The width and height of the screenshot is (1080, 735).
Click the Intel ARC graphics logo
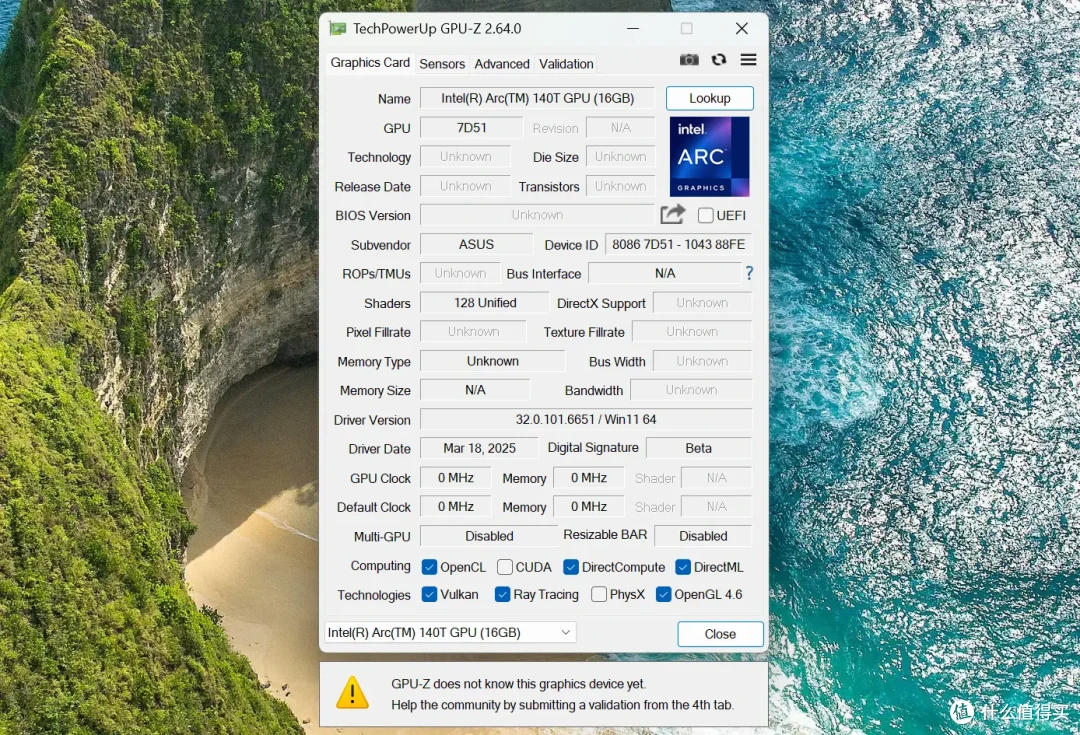tap(709, 156)
